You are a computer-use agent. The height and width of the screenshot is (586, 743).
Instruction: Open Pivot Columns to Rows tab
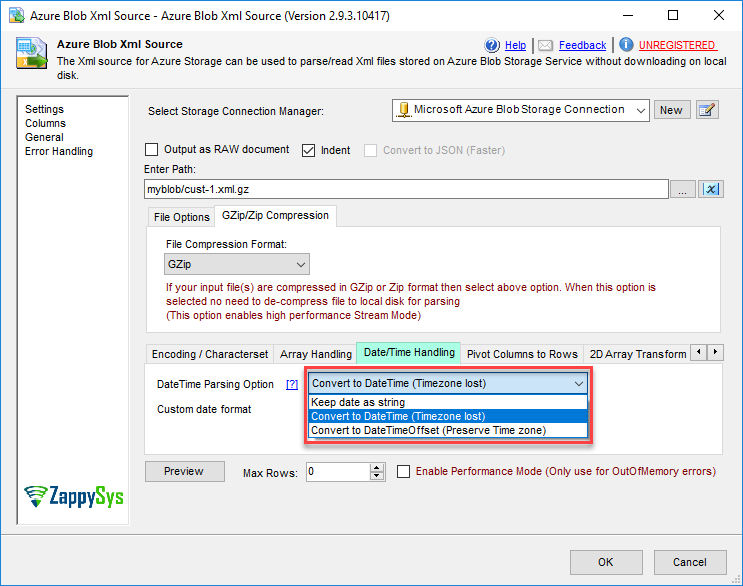click(x=522, y=354)
